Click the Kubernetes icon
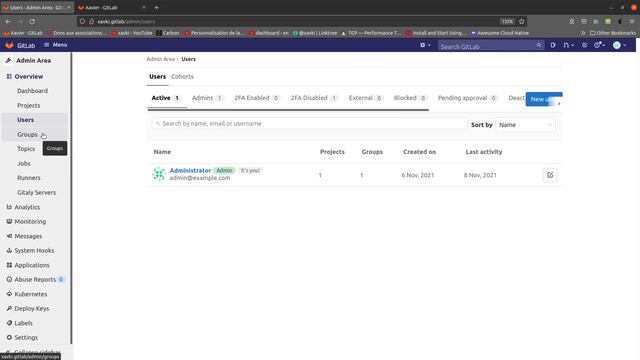Viewport: 640px width, 360px height. pos(9,294)
